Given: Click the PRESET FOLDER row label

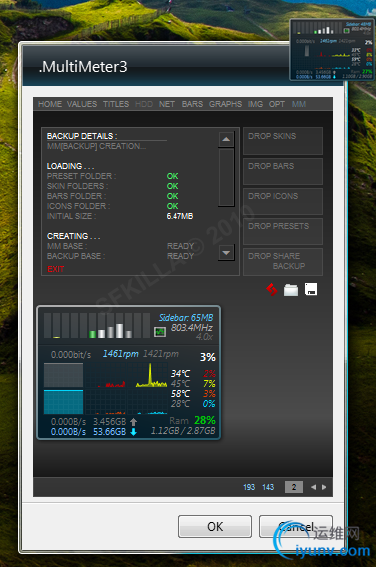Looking at the screenshot, I should [81, 176].
